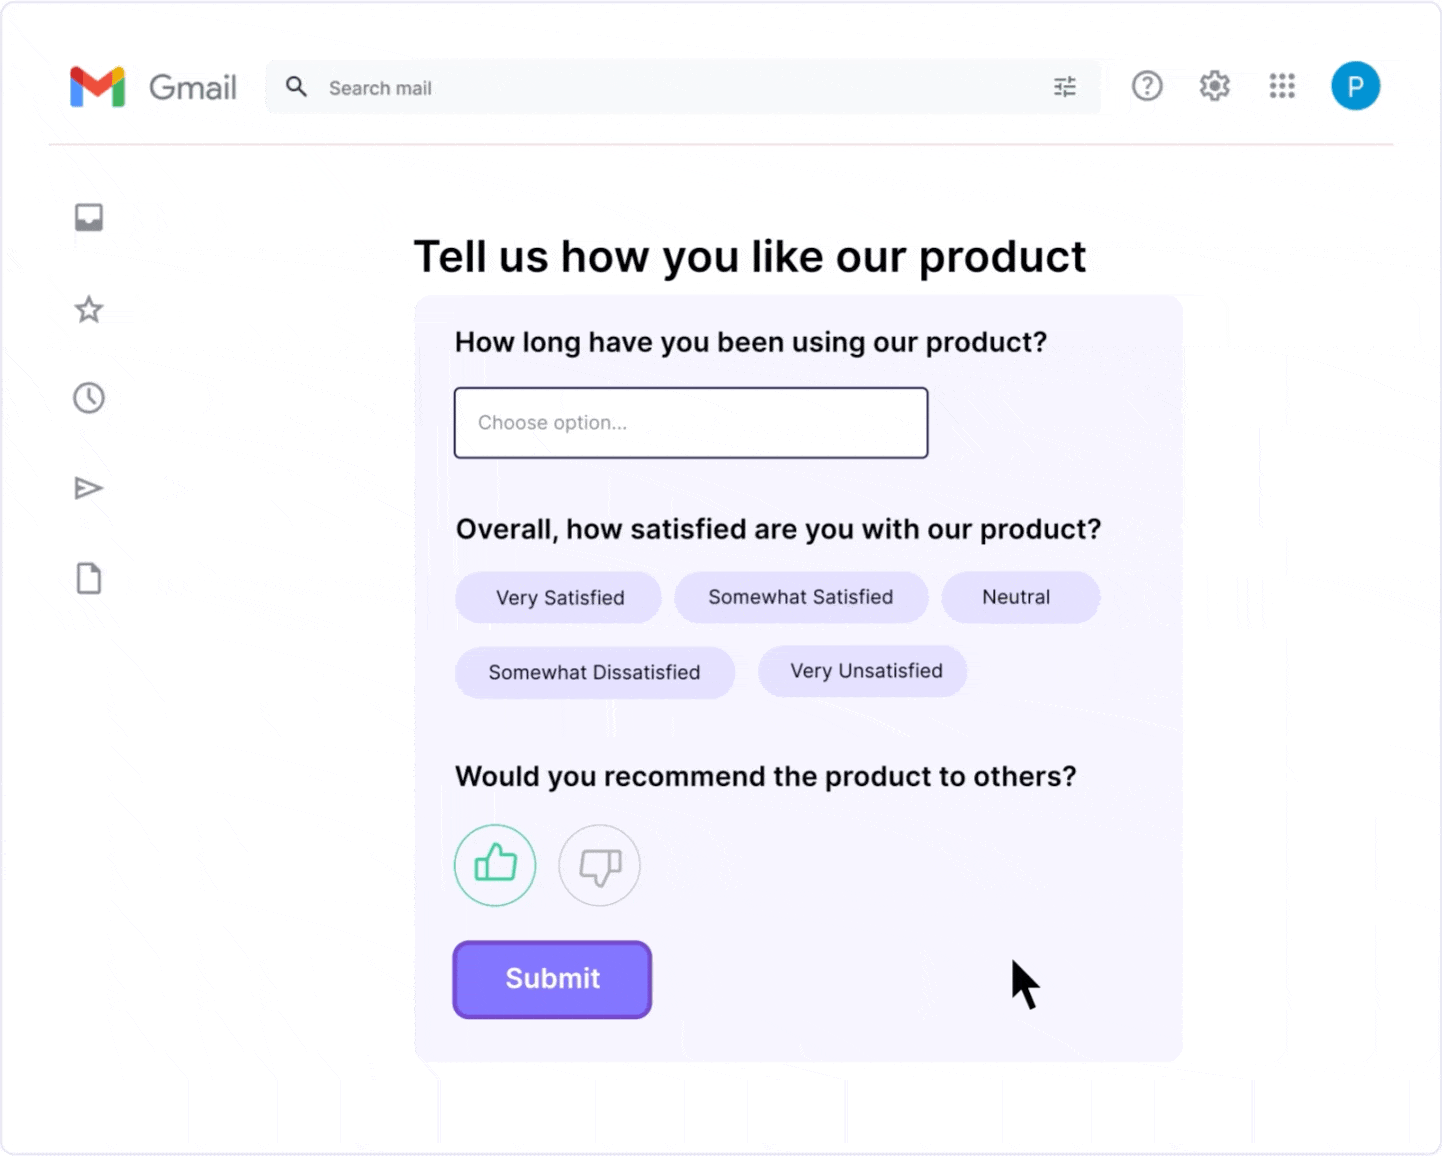
Task: Open the profile avatar menu
Action: (1355, 86)
